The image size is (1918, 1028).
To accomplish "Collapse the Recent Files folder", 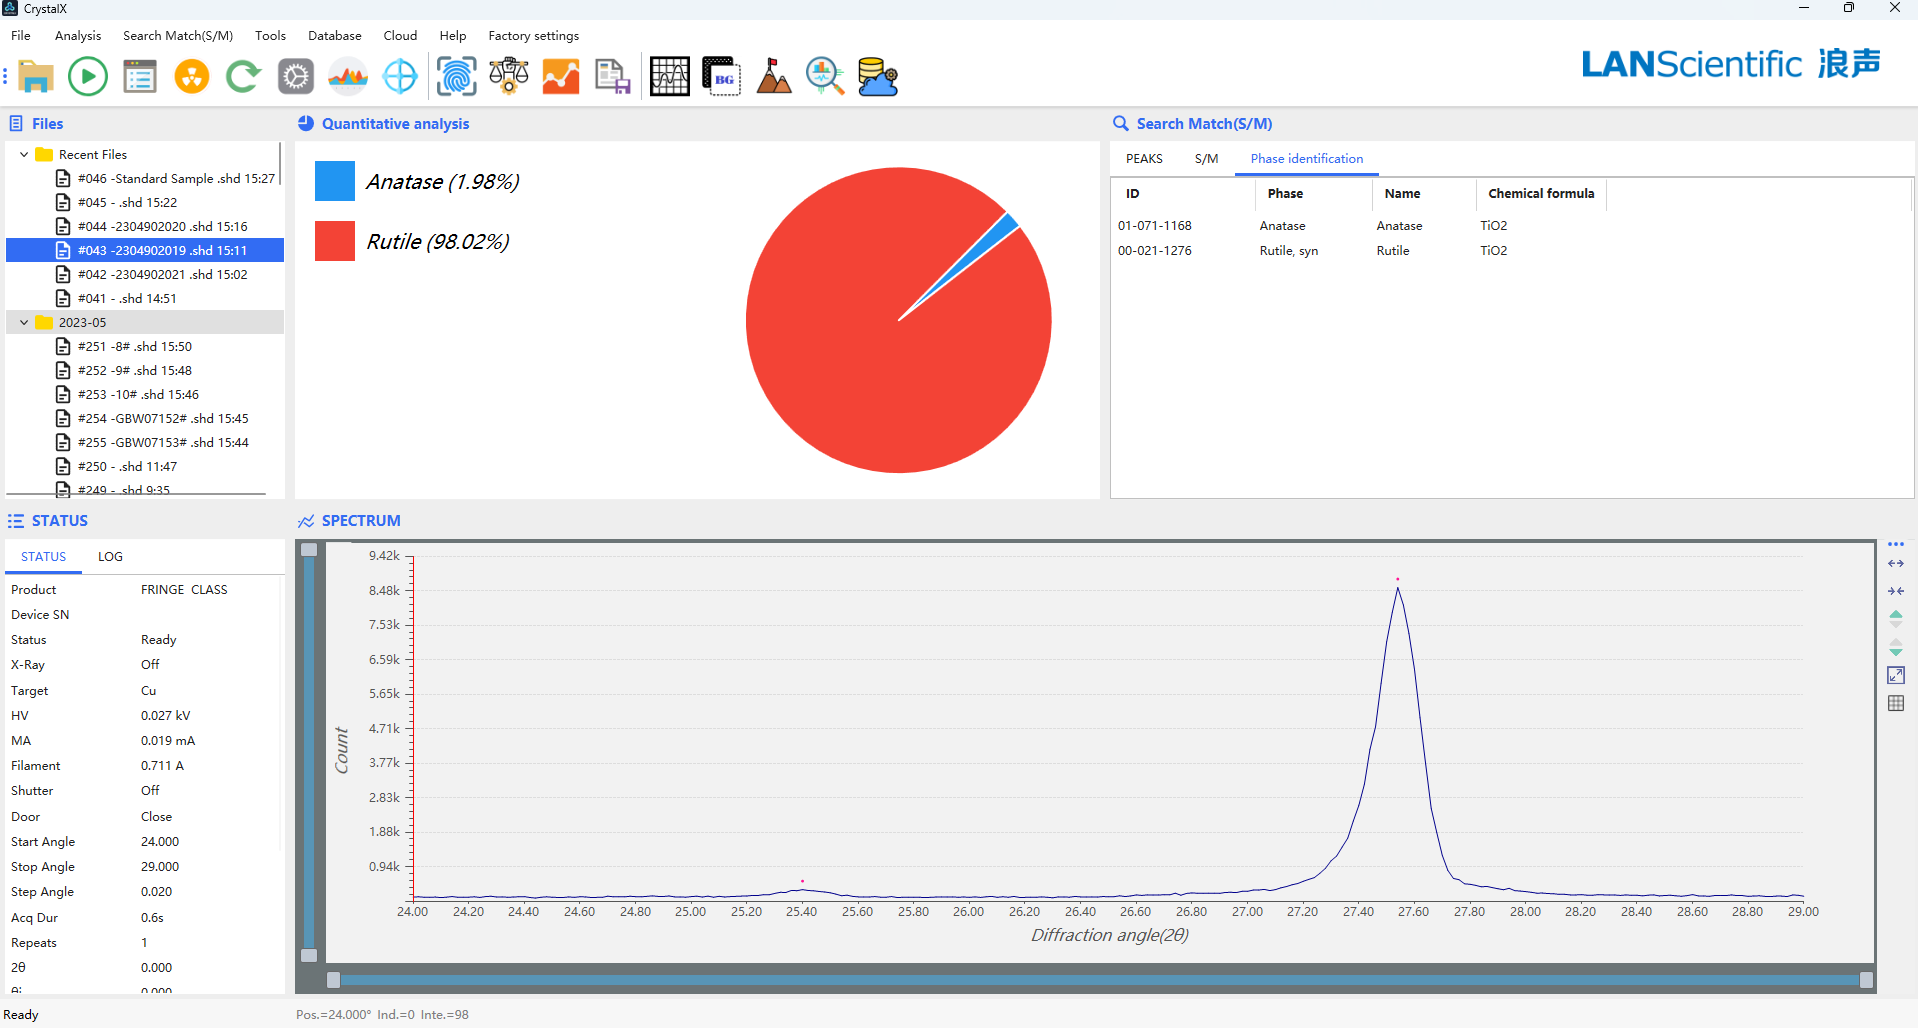I will pyautogui.click(x=24, y=155).
